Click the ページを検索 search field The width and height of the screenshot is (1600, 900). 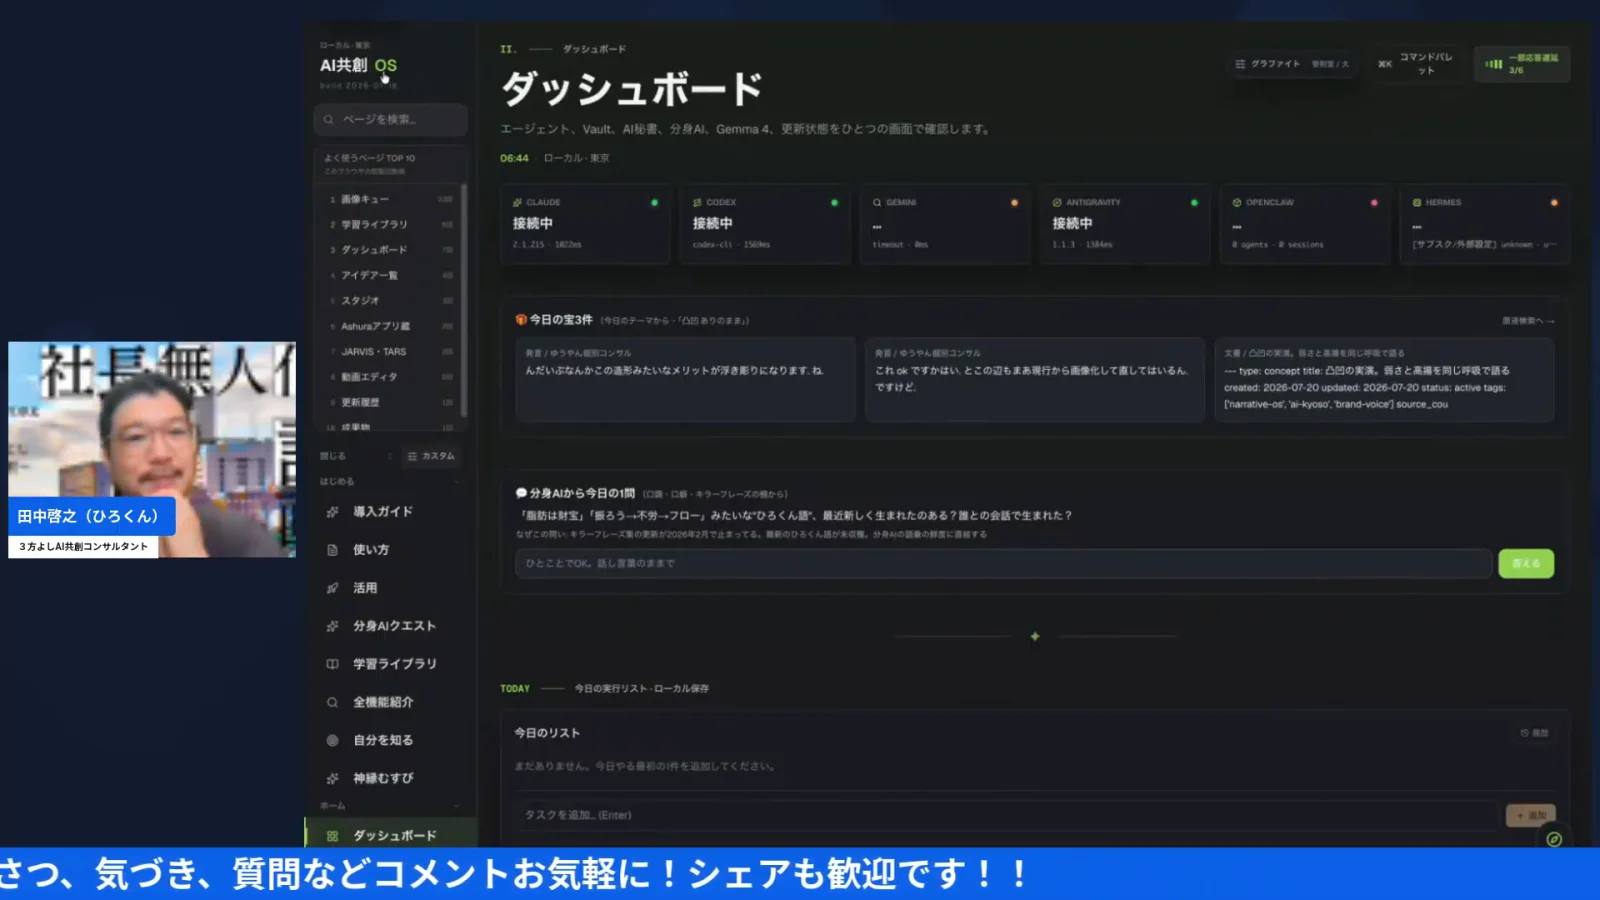click(391, 119)
